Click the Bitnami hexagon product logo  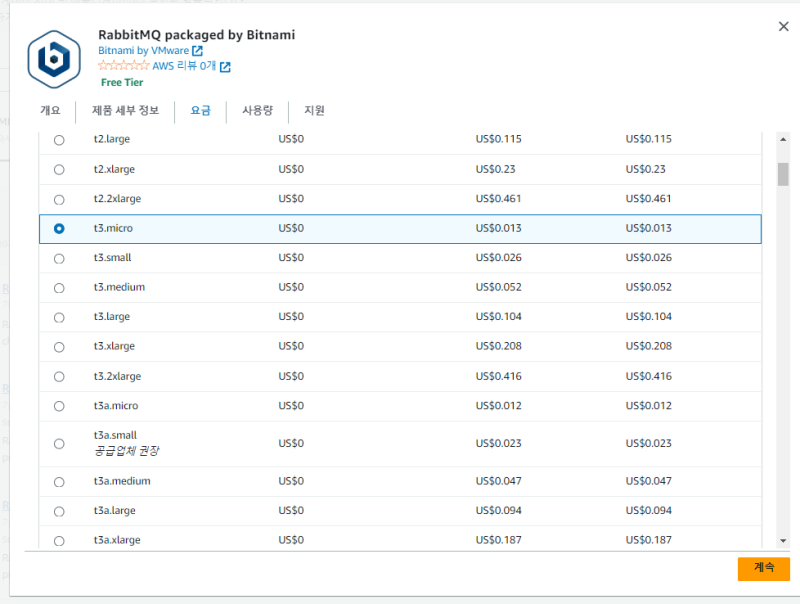point(54,59)
